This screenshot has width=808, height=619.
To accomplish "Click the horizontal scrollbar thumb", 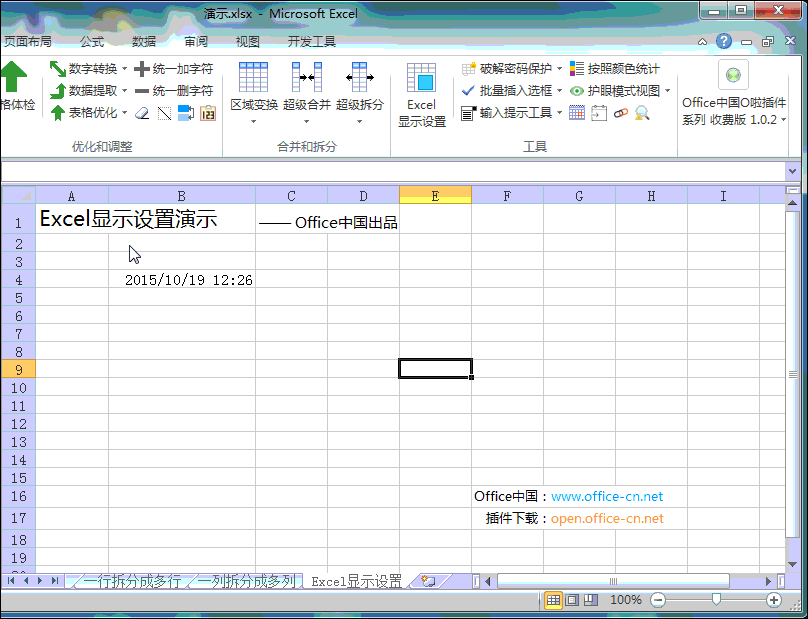I will tap(613, 581).
